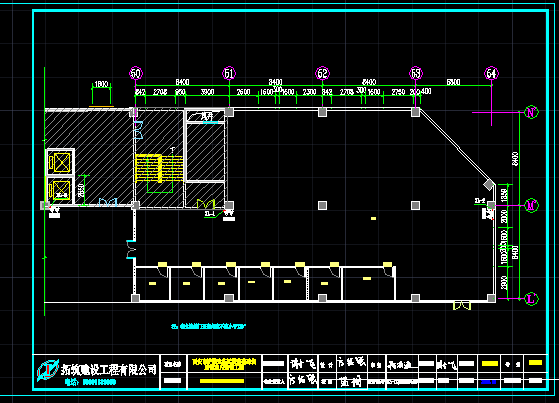
Task: Select the axis bubble labeled L
Action: point(531,299)
